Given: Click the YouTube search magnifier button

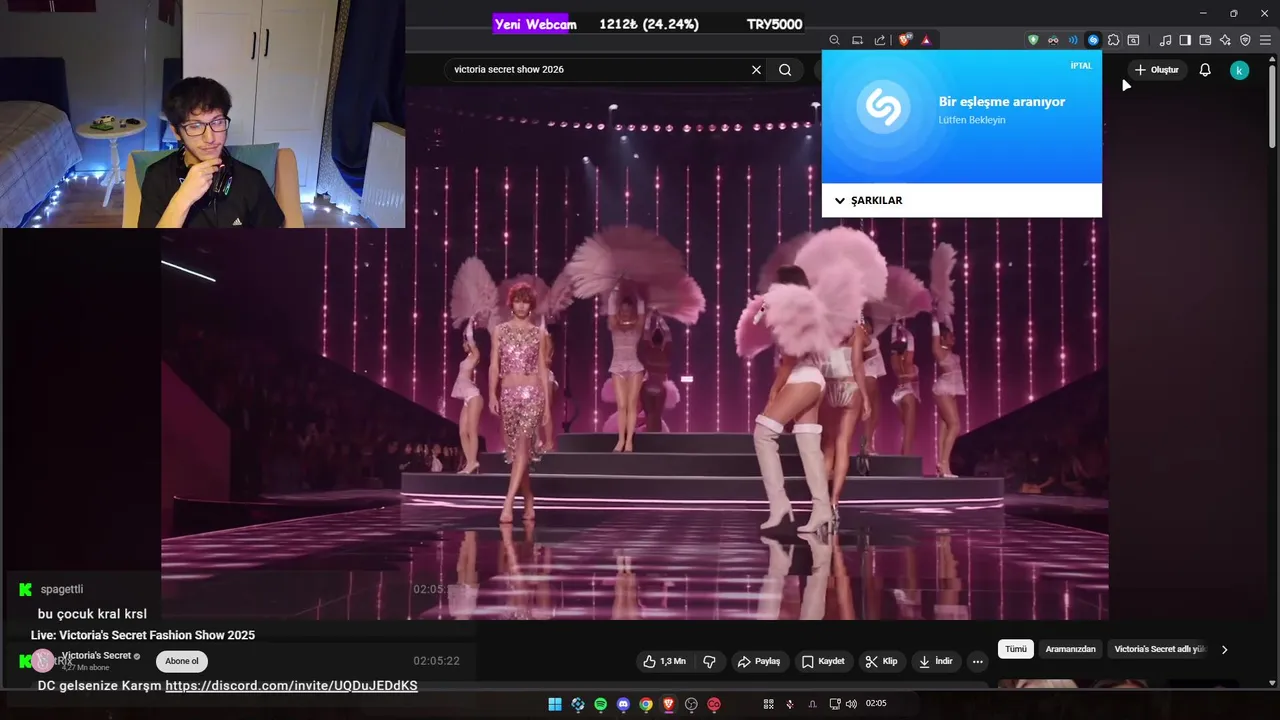Looking at the screenshot, I should click(785, 70).
